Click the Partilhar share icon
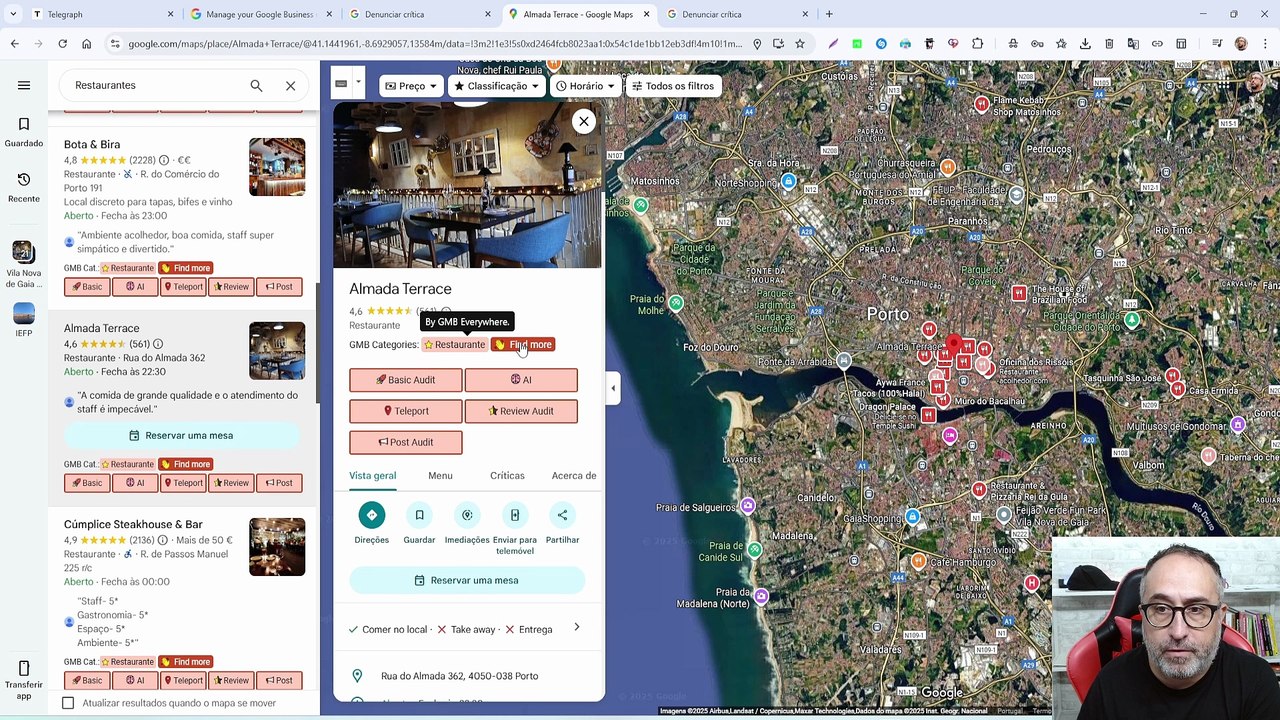Viewport: 1280px width, 720px height. [562, 515]
